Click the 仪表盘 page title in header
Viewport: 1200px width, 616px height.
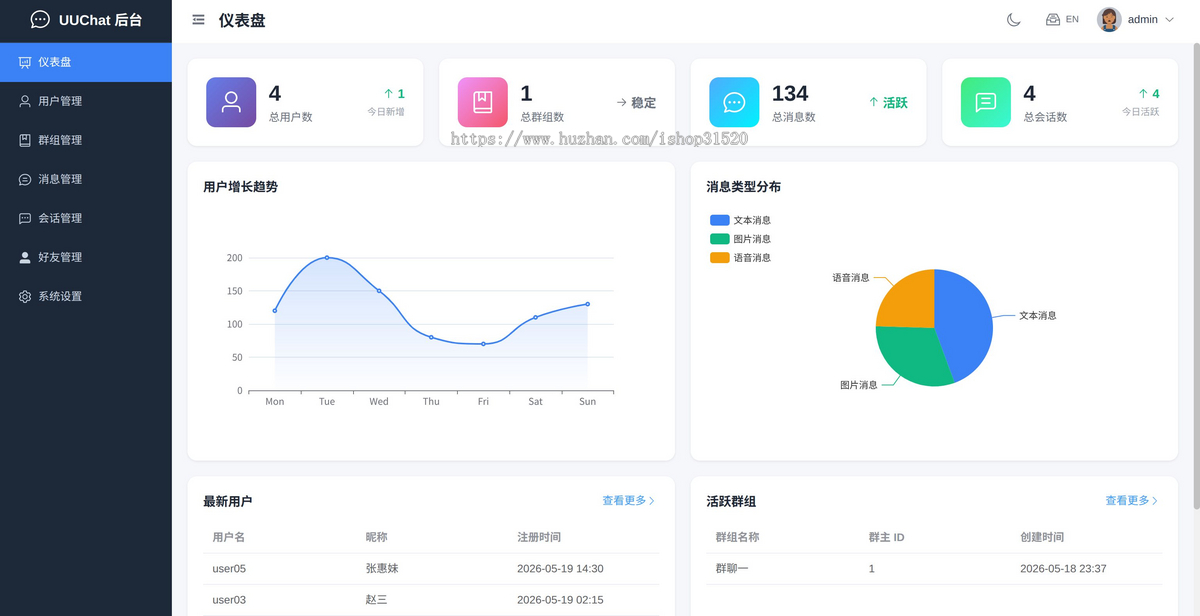[242, 20]
